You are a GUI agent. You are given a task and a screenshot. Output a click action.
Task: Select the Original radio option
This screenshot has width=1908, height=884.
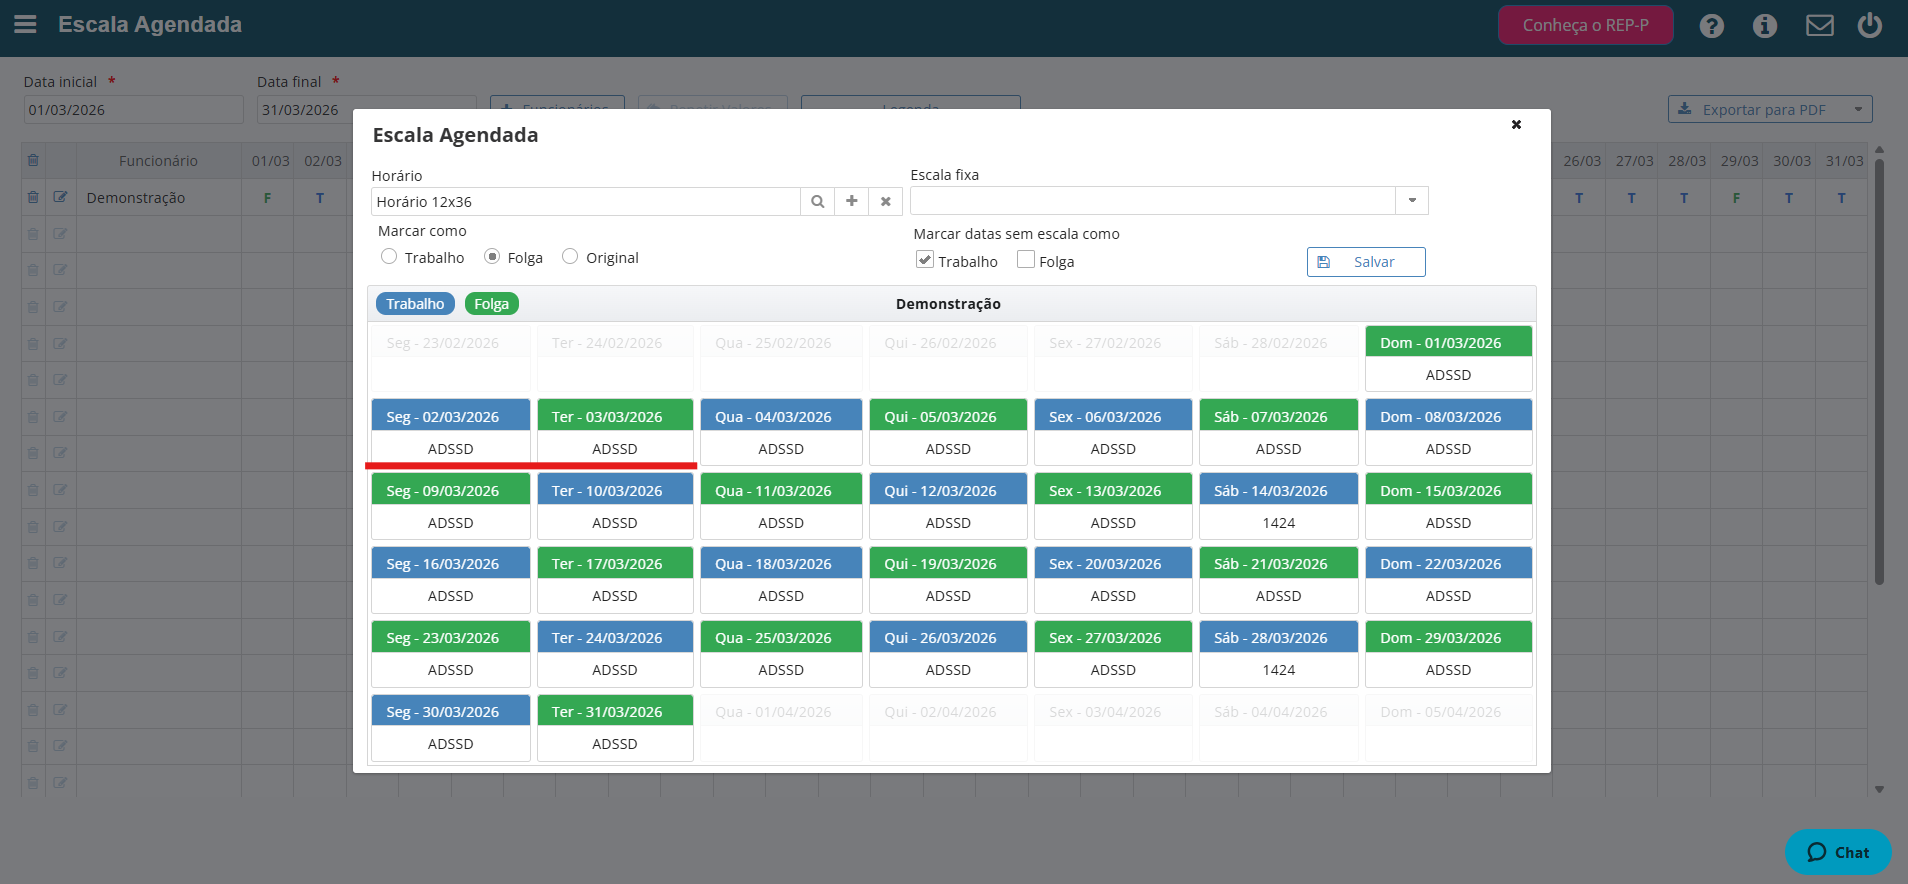coord(570,257)
